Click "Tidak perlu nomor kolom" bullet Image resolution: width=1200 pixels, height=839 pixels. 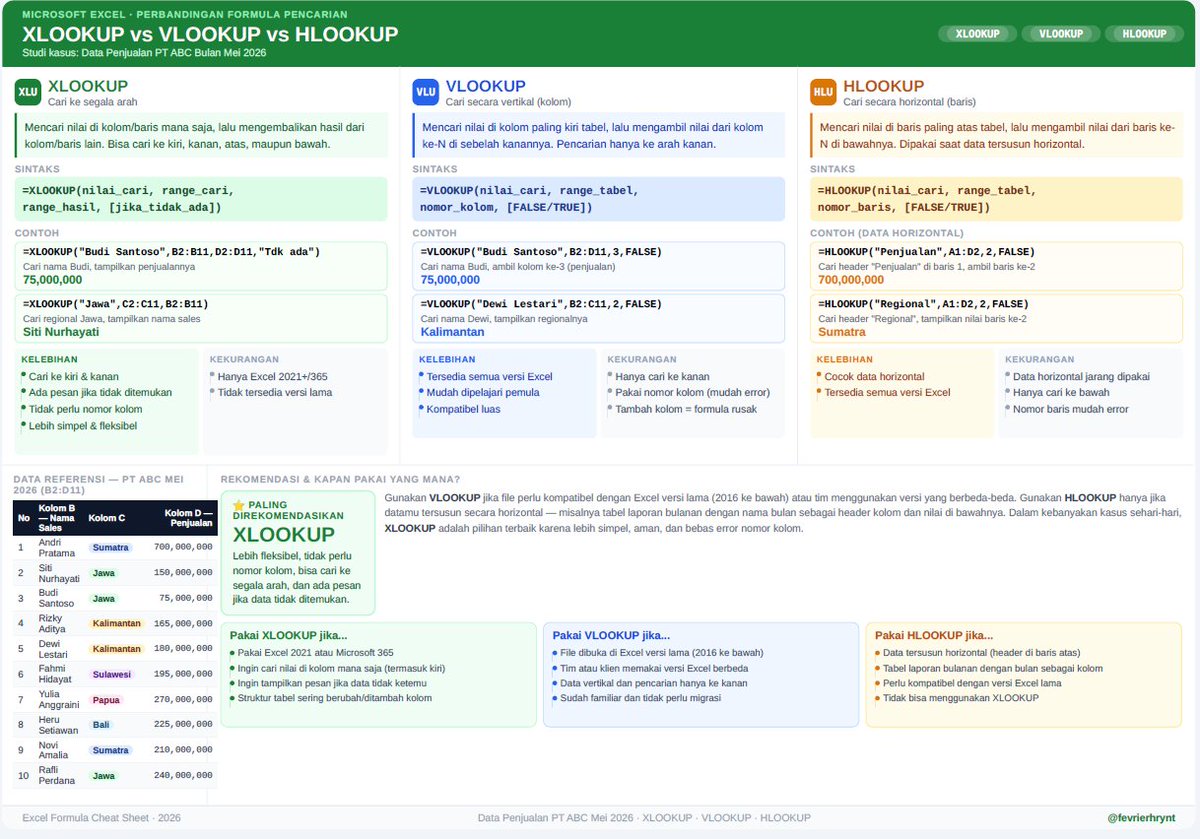(x=85, y=409)
